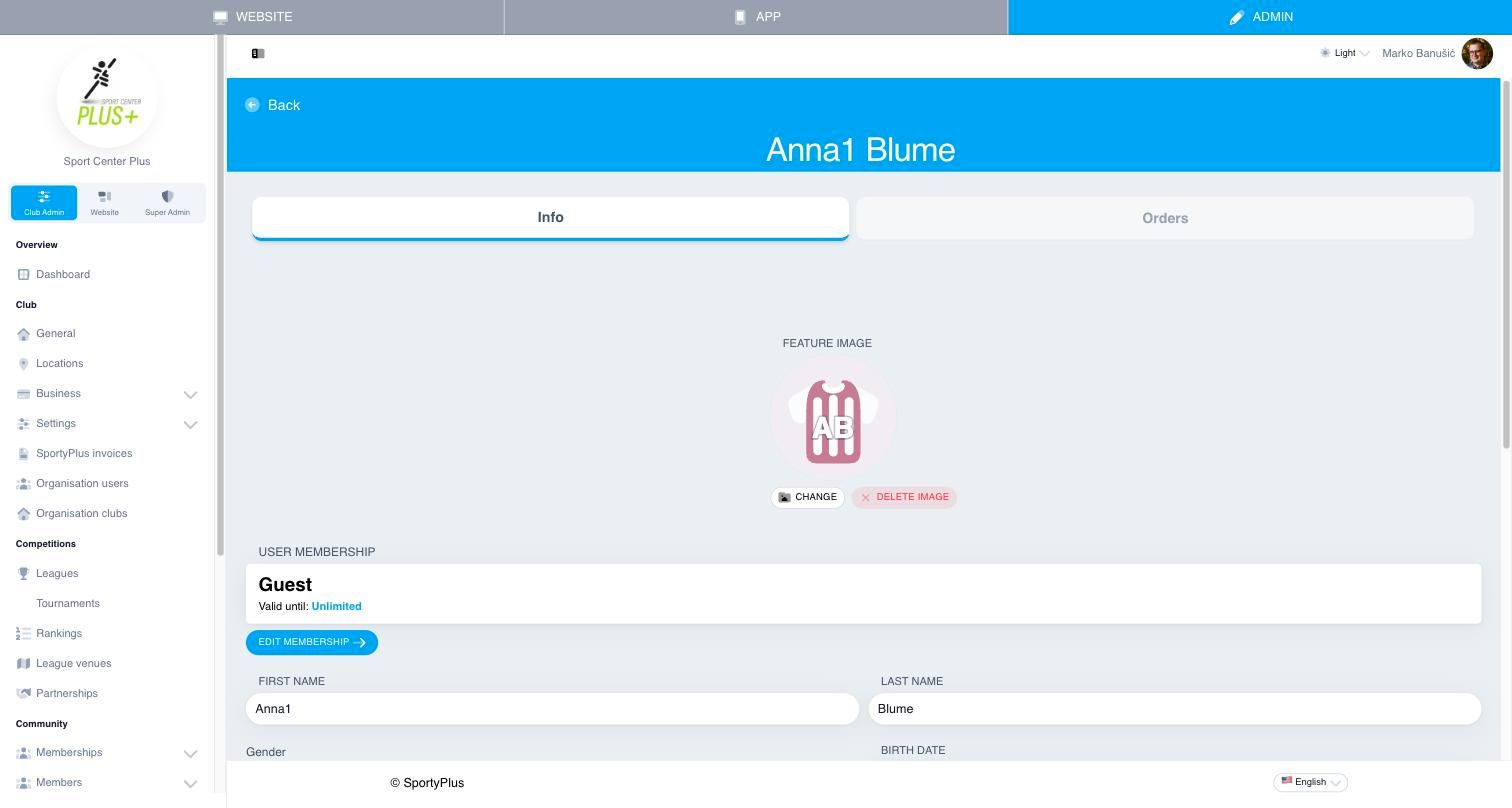1512x808 pixels.
Task: Open the Partnerships handshake icon
Action: click(x=24, y=694)
